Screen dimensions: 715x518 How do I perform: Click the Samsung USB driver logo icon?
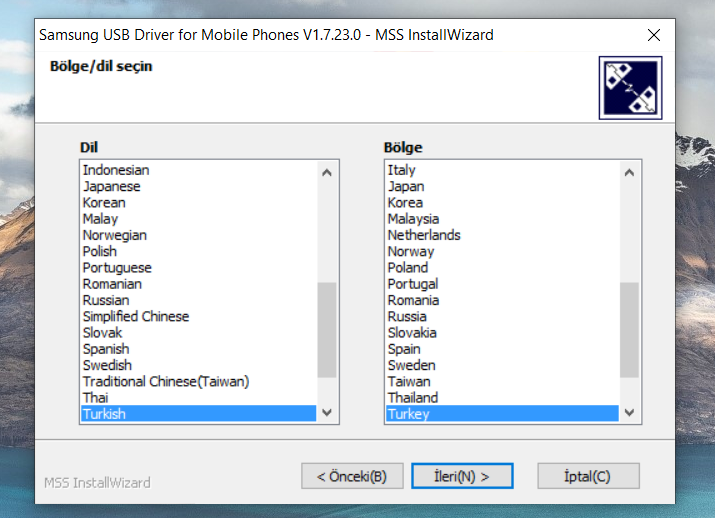coord(630,88)
